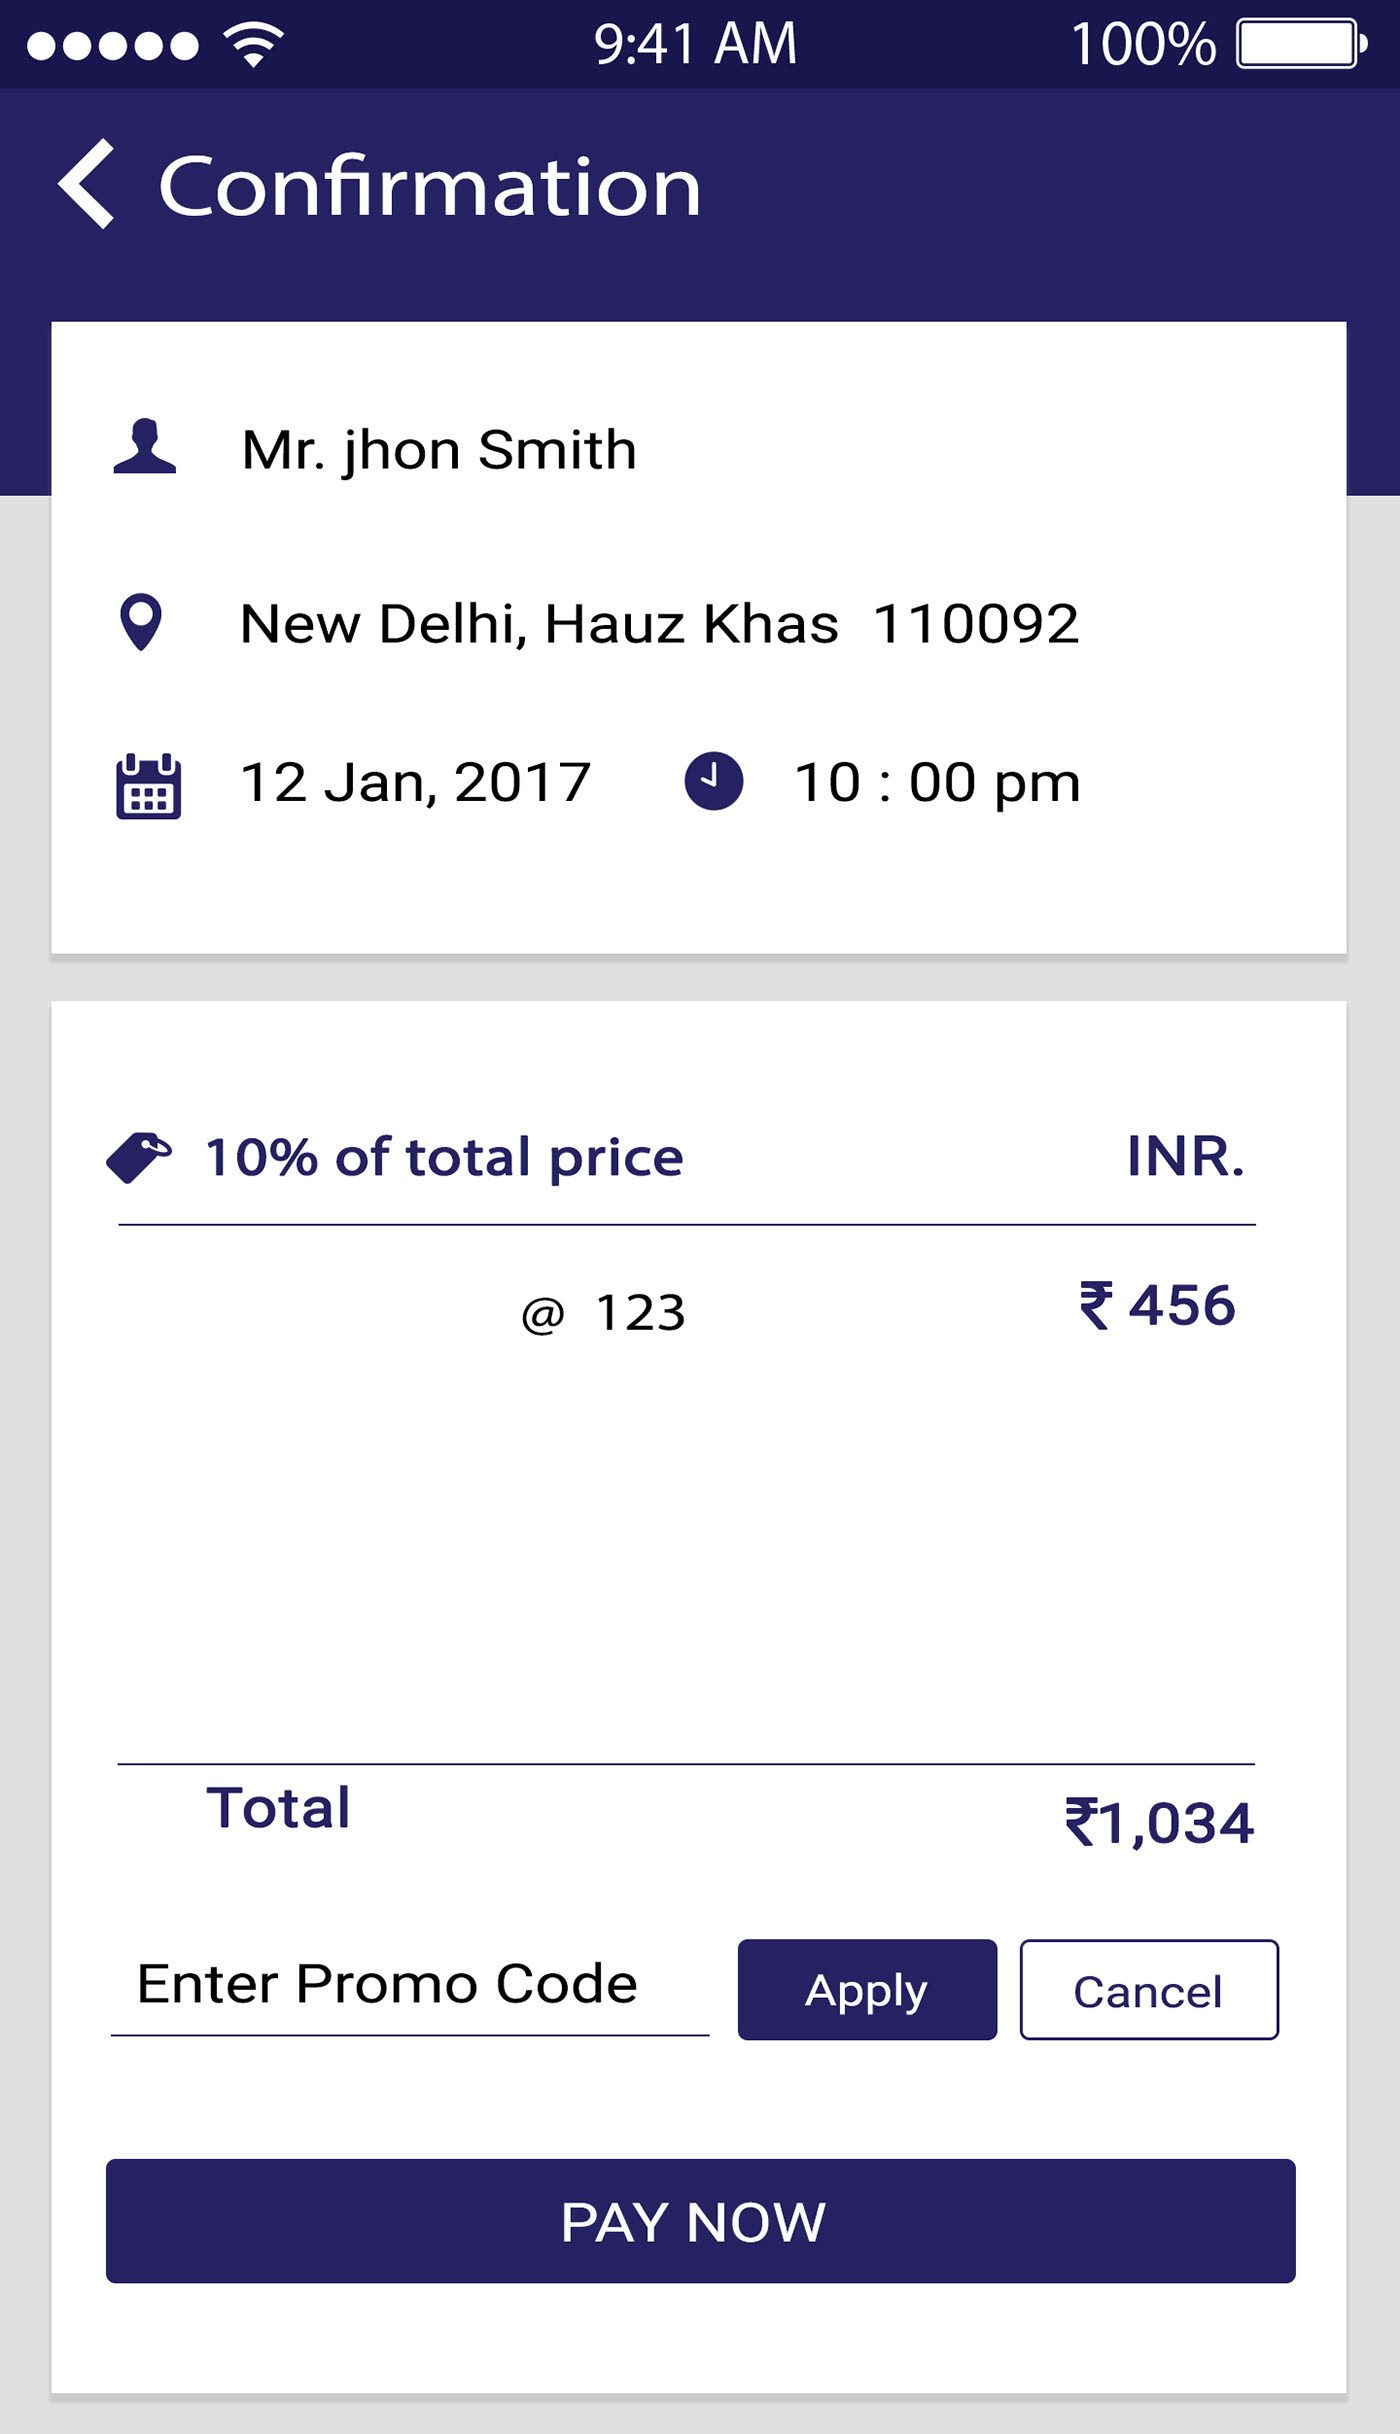Select the time 10 : 00 pm
Viewport: 1400px width, 2434px height.
coord(937,782)
